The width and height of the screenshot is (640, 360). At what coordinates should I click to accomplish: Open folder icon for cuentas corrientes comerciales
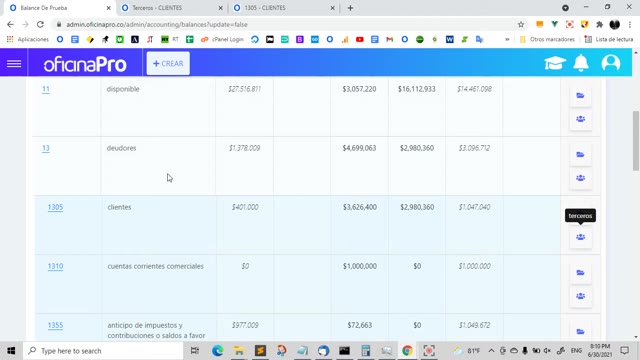[x=580, y=273]
